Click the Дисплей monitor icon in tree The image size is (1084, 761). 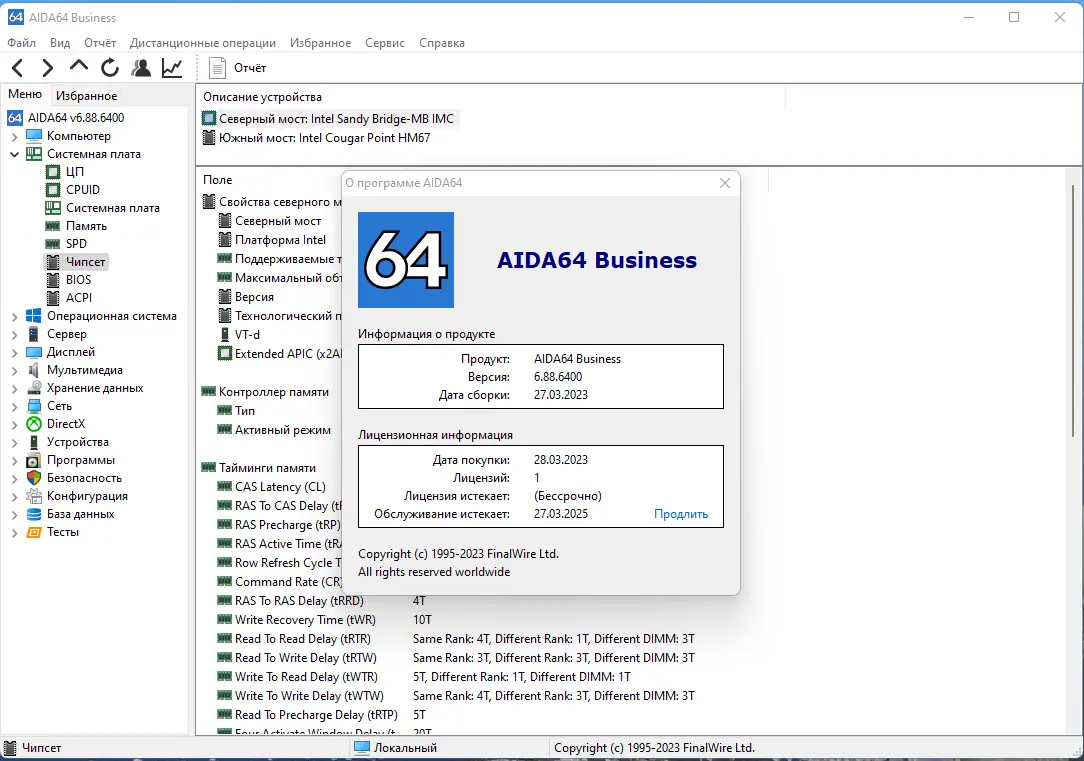[x=33, y=351]
